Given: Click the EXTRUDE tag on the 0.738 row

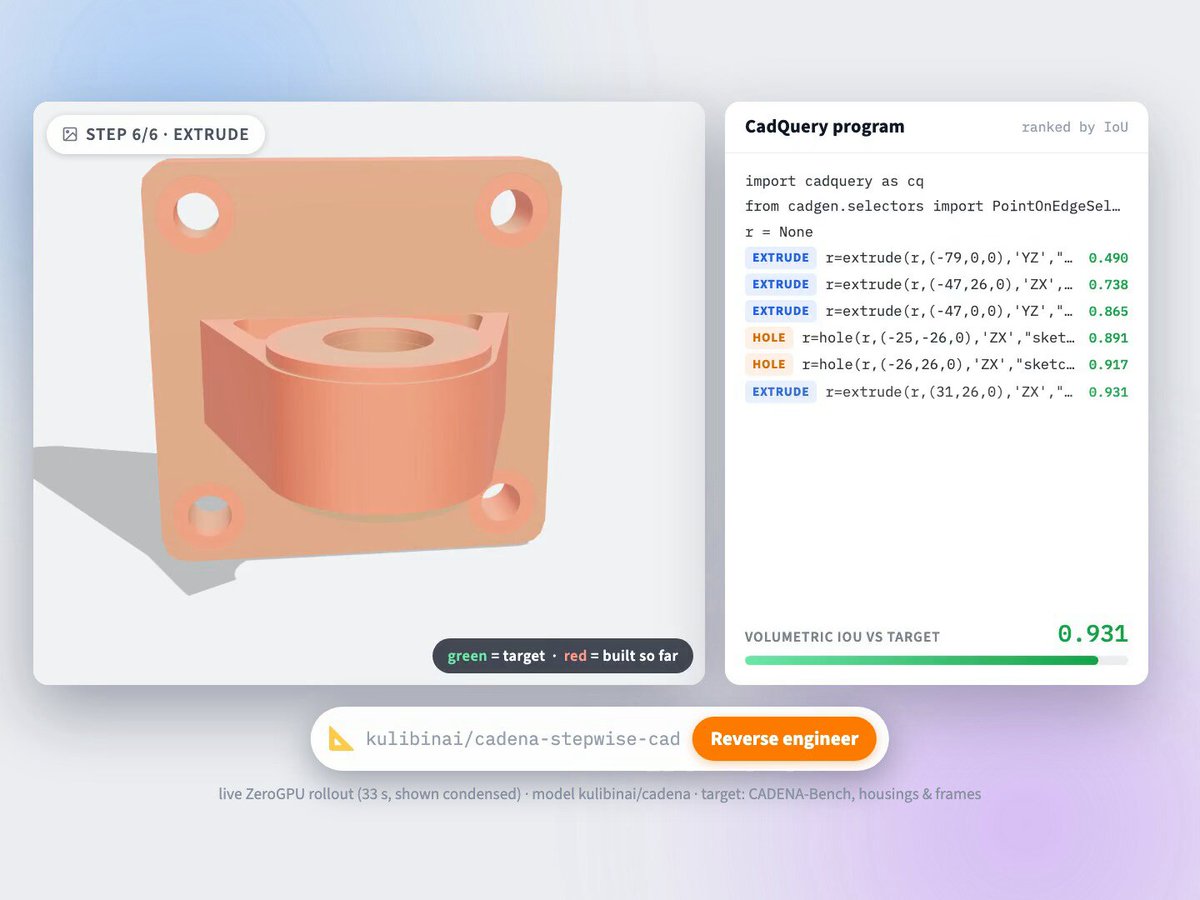Looking at the screenshot, I should (780, 284).
